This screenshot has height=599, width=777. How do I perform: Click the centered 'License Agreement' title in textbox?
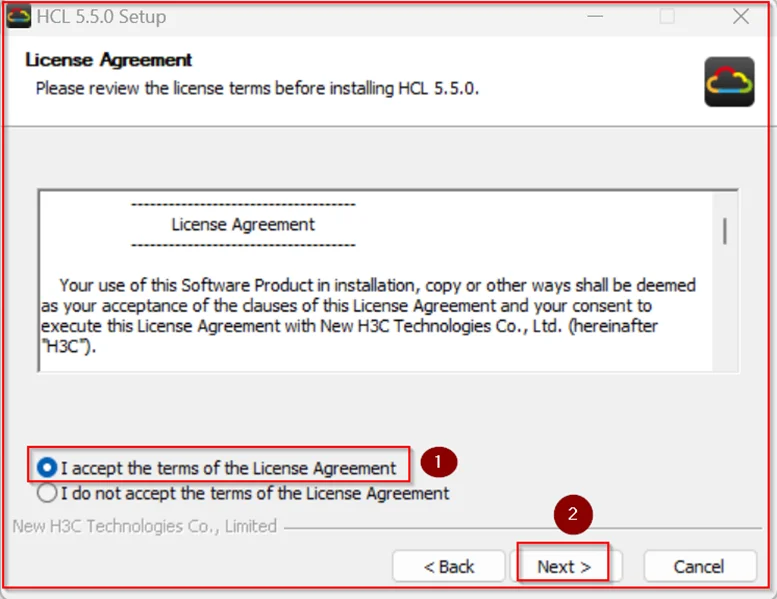pyautogui.click(x=243, y=224)
